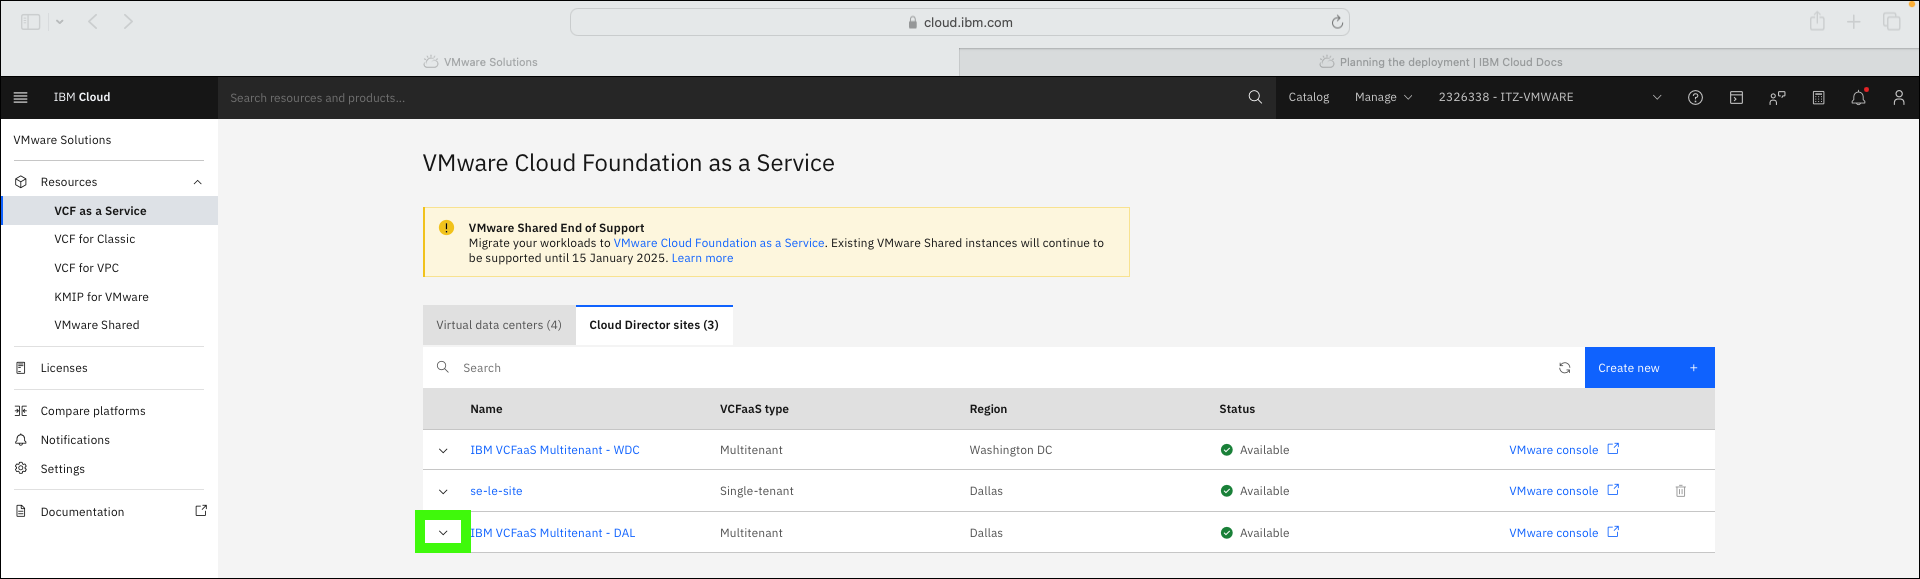Collapse the Resources section in sidebar
The height and width of the screenshot is (579, 1920).
(x=198, y=182)
